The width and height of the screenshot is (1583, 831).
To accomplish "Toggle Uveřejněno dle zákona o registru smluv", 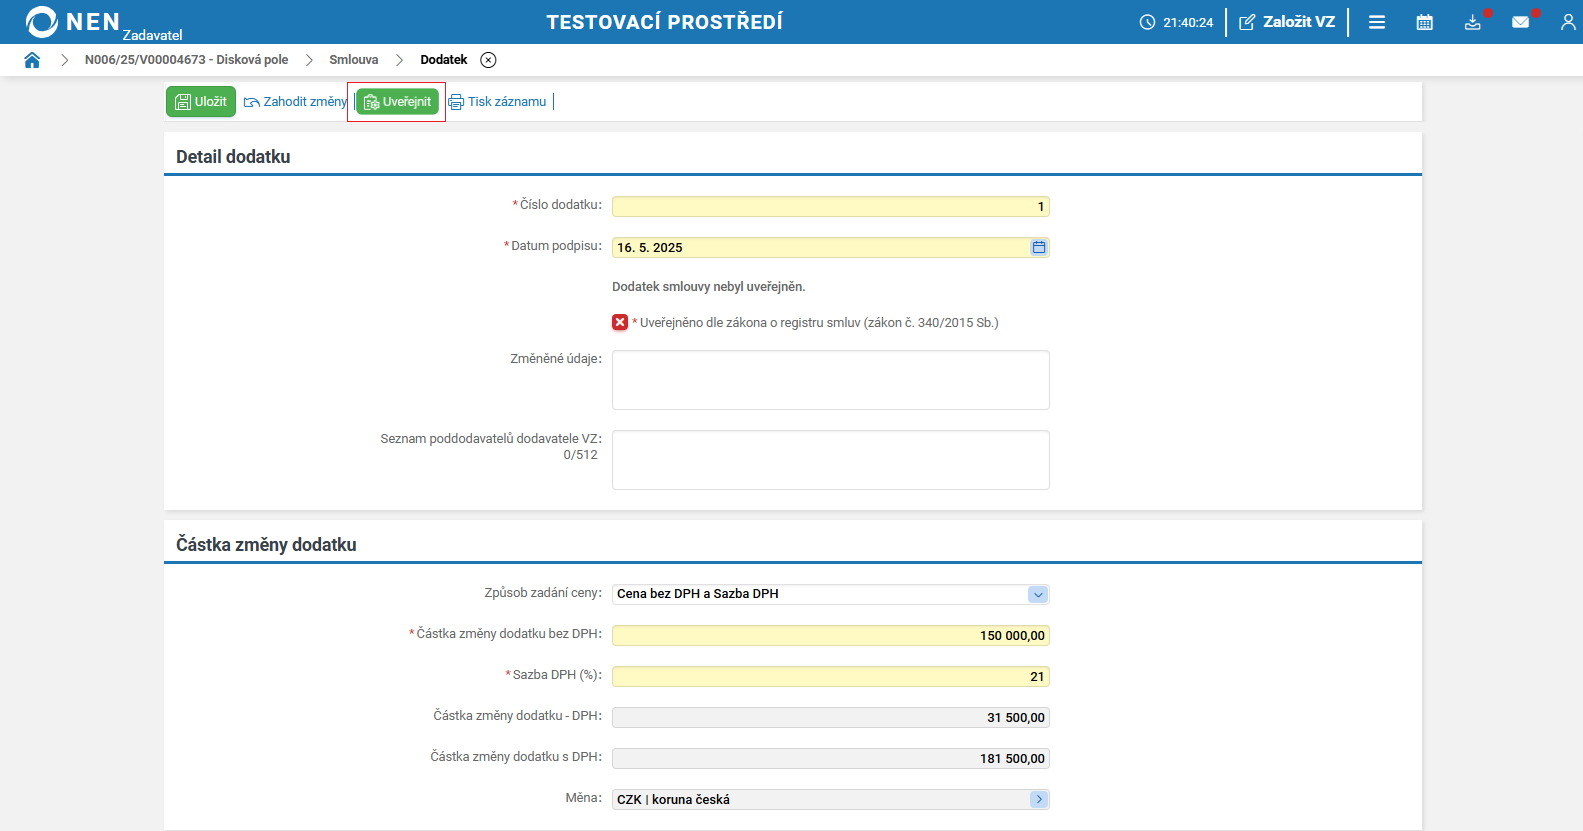I will coord(620,322).
